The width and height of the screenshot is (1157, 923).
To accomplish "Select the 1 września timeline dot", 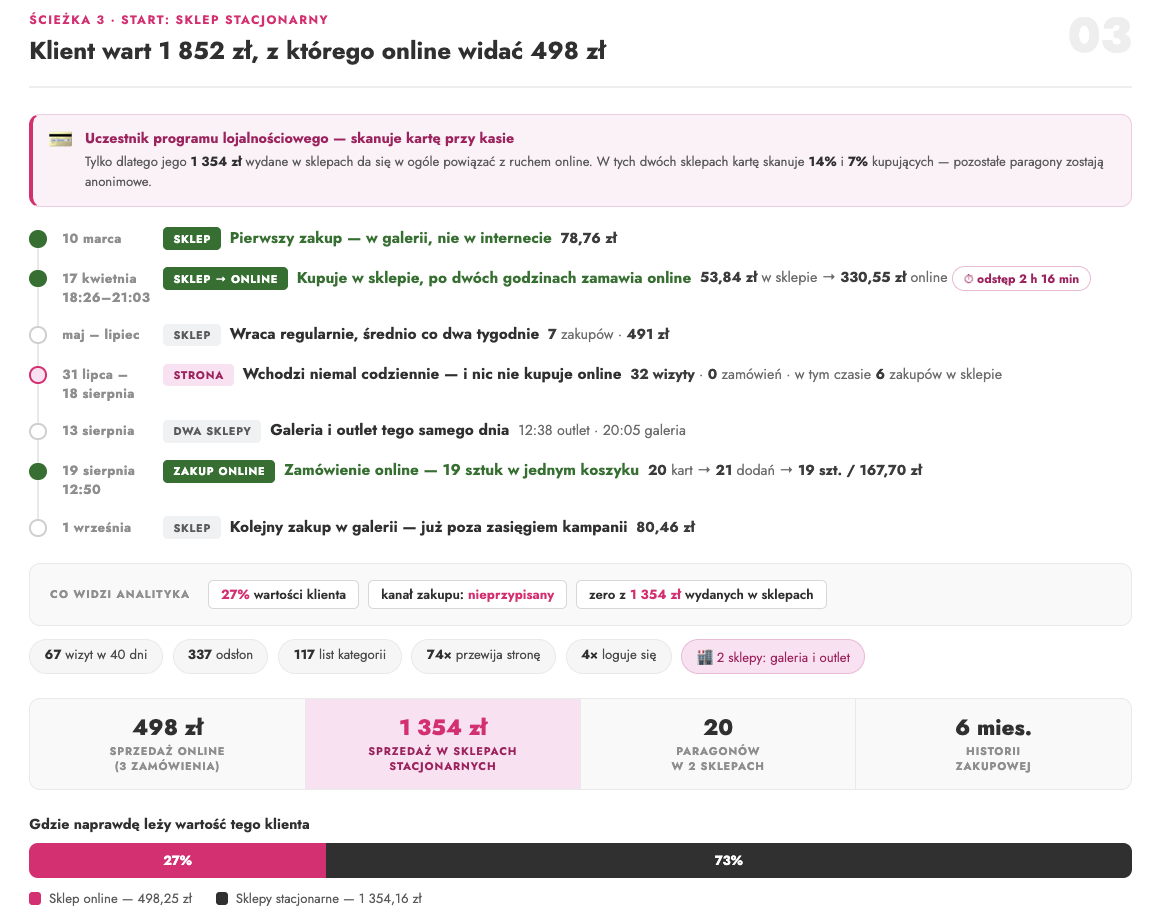I will [38, 528].
